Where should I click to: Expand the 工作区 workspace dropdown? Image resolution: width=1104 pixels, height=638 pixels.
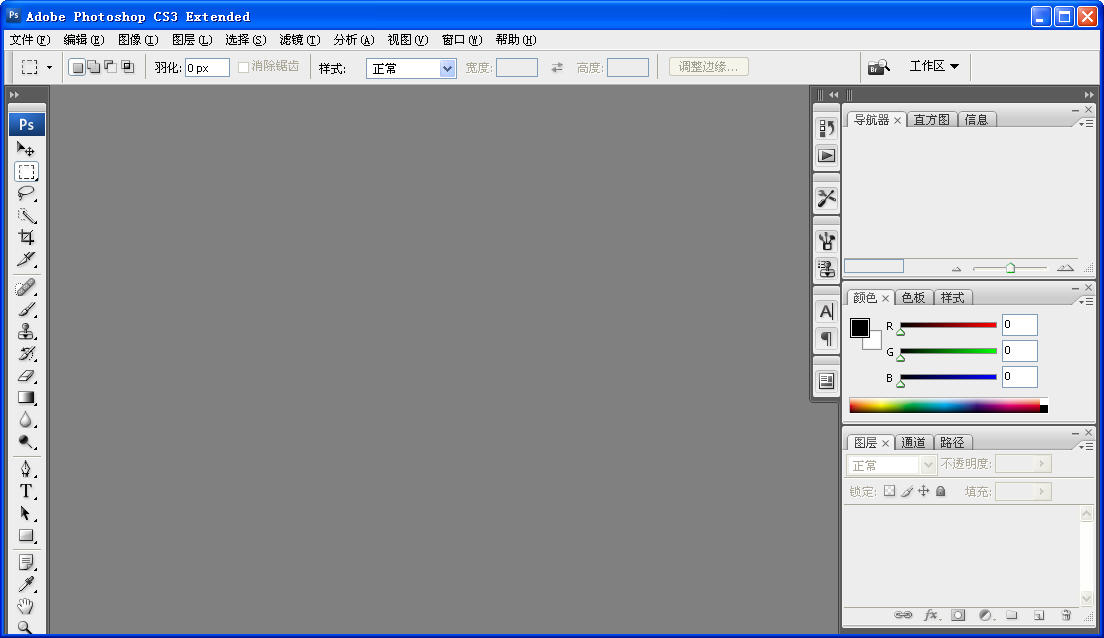[x=934, y=66]
